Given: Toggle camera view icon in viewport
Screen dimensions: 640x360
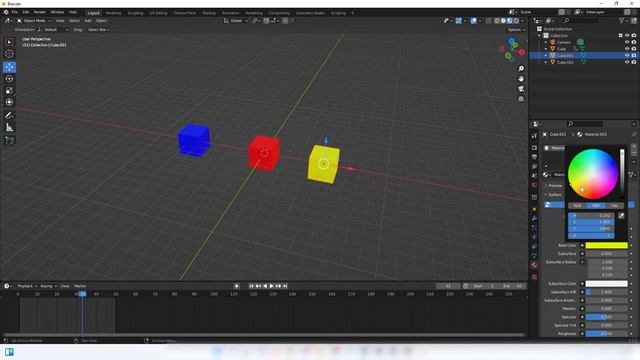Looking at the screenshot, I should point(521,89).
